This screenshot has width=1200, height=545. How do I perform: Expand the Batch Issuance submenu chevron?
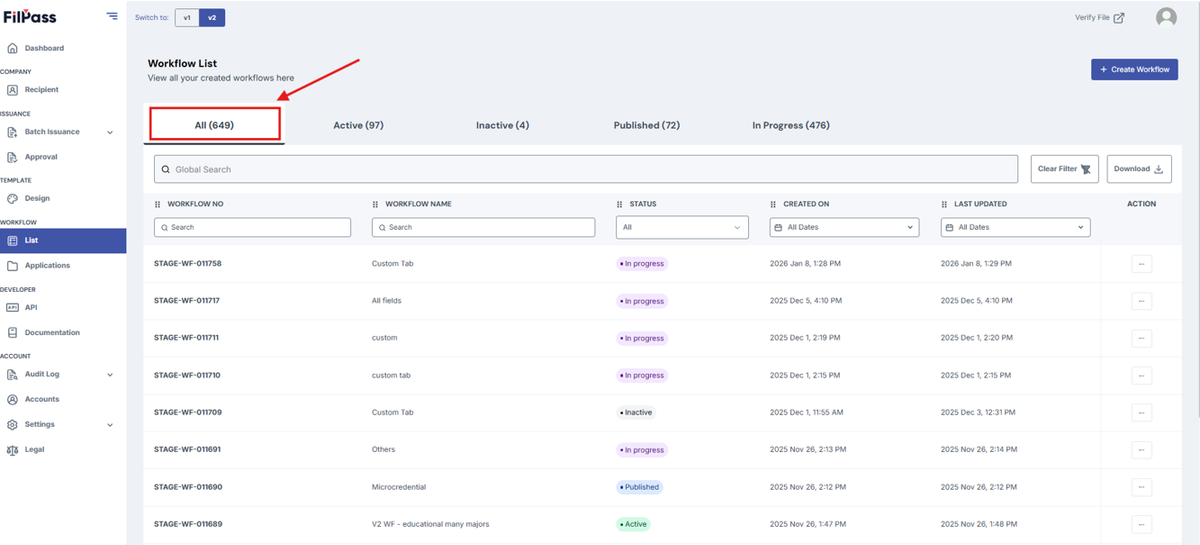(x=110, y=132)
